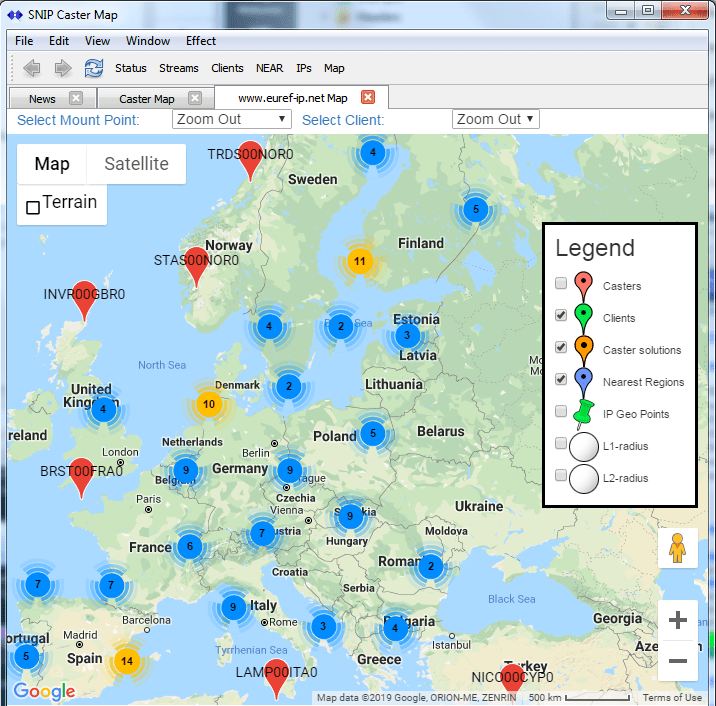Open the blue cluster 2 in Romania
Screen dimensions: 716x706
(x=431, y=566)
